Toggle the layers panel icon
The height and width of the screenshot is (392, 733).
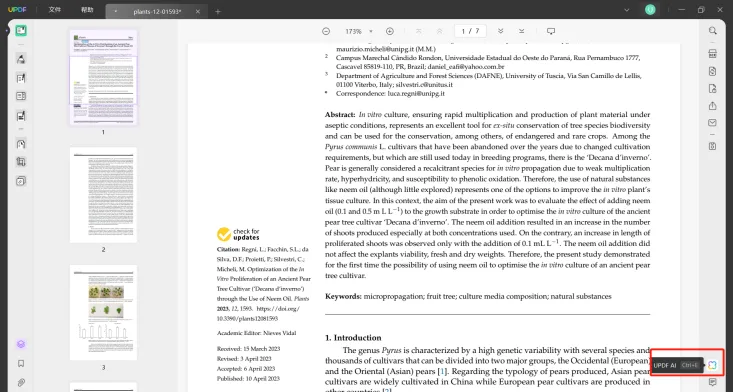tap(21, 344)
